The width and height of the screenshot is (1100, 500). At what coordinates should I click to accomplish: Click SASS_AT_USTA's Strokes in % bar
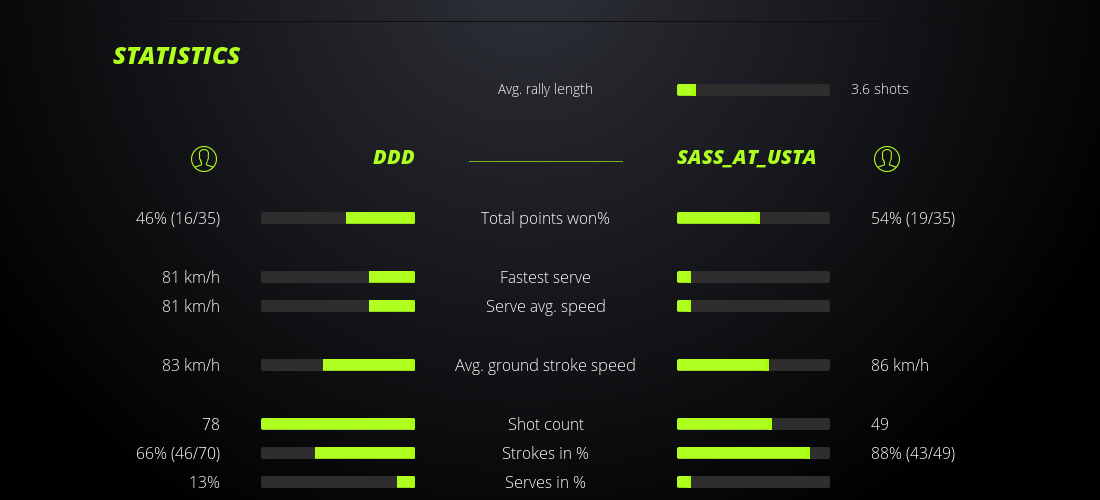(753, 453)
